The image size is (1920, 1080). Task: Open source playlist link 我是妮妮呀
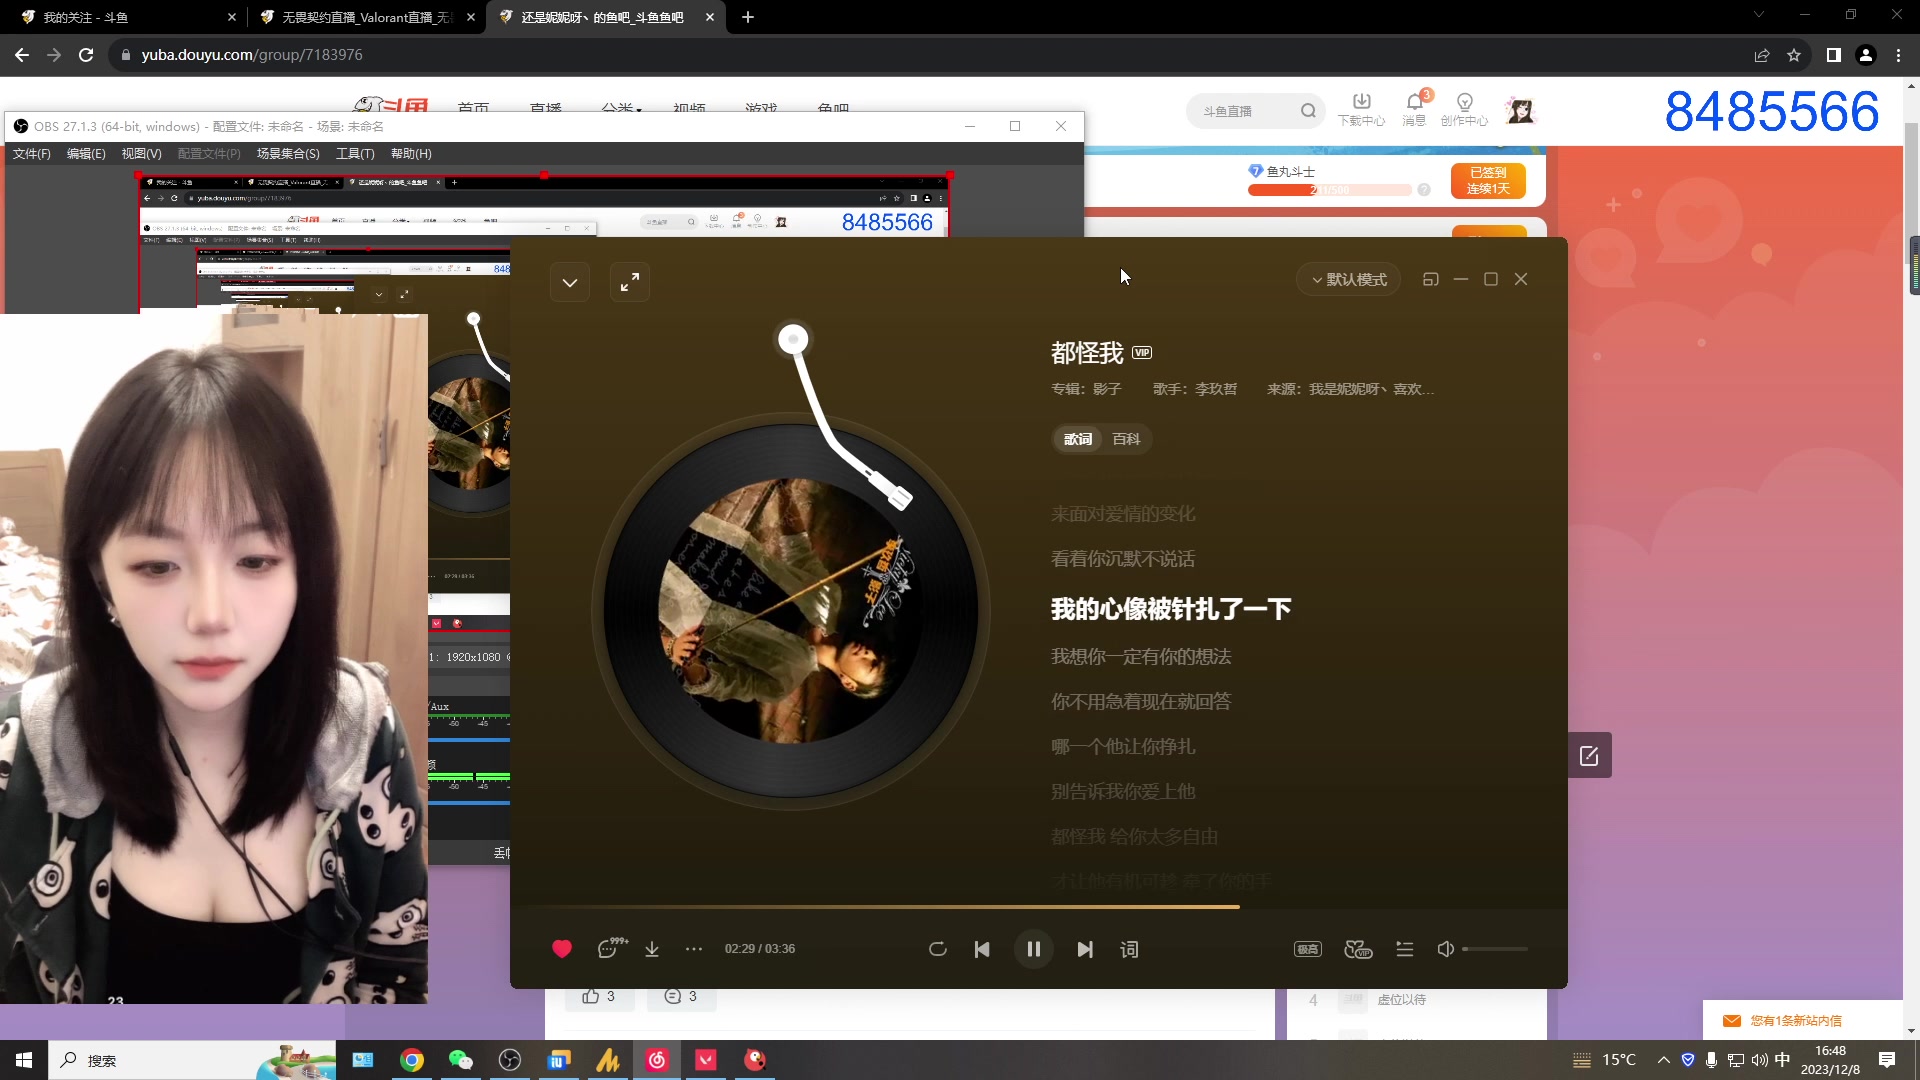pos(1371,389)
